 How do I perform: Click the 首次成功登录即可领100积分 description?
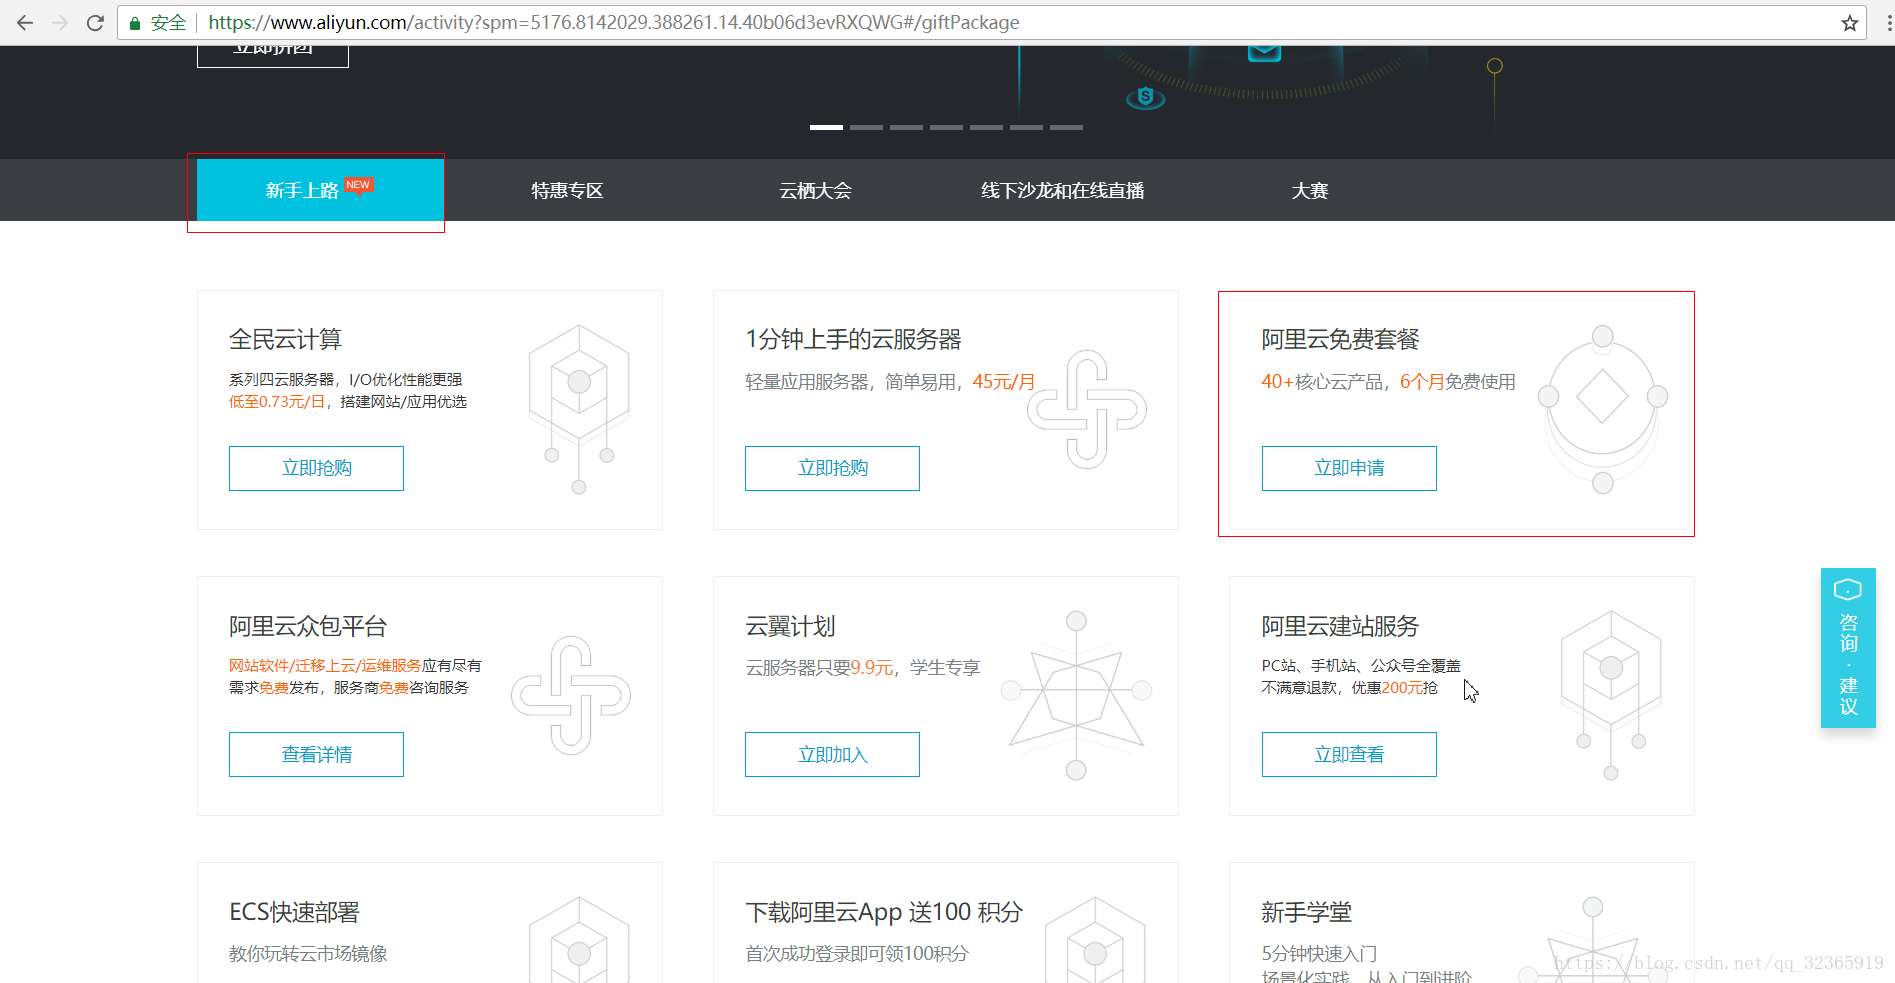(857, 954)
